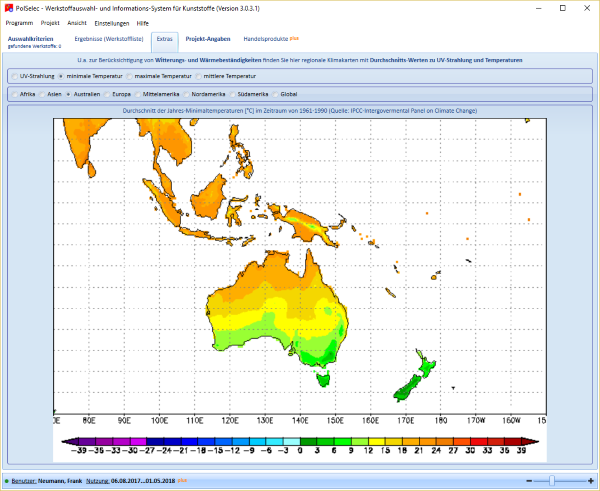Click the zoom slider handle
600x491 pixels.
(552, 480)
